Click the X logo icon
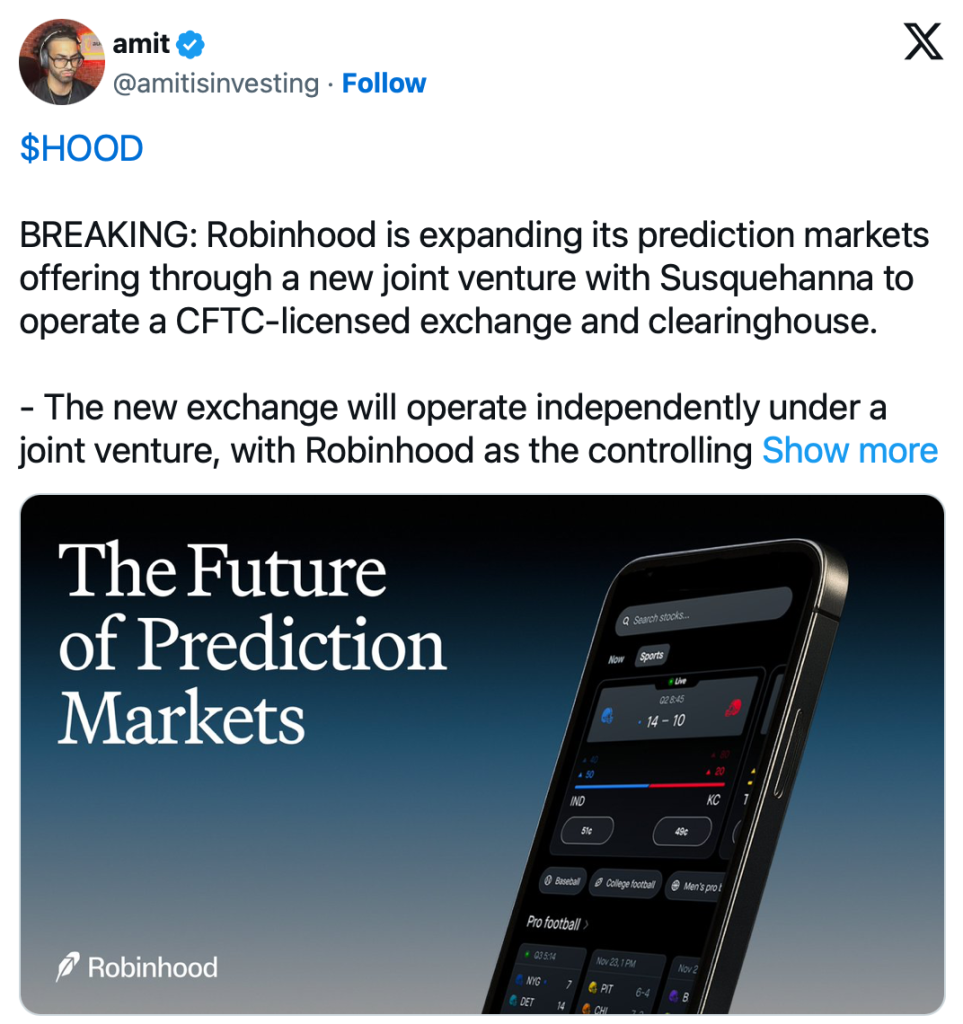963x1024 pixels. point(922,43)
